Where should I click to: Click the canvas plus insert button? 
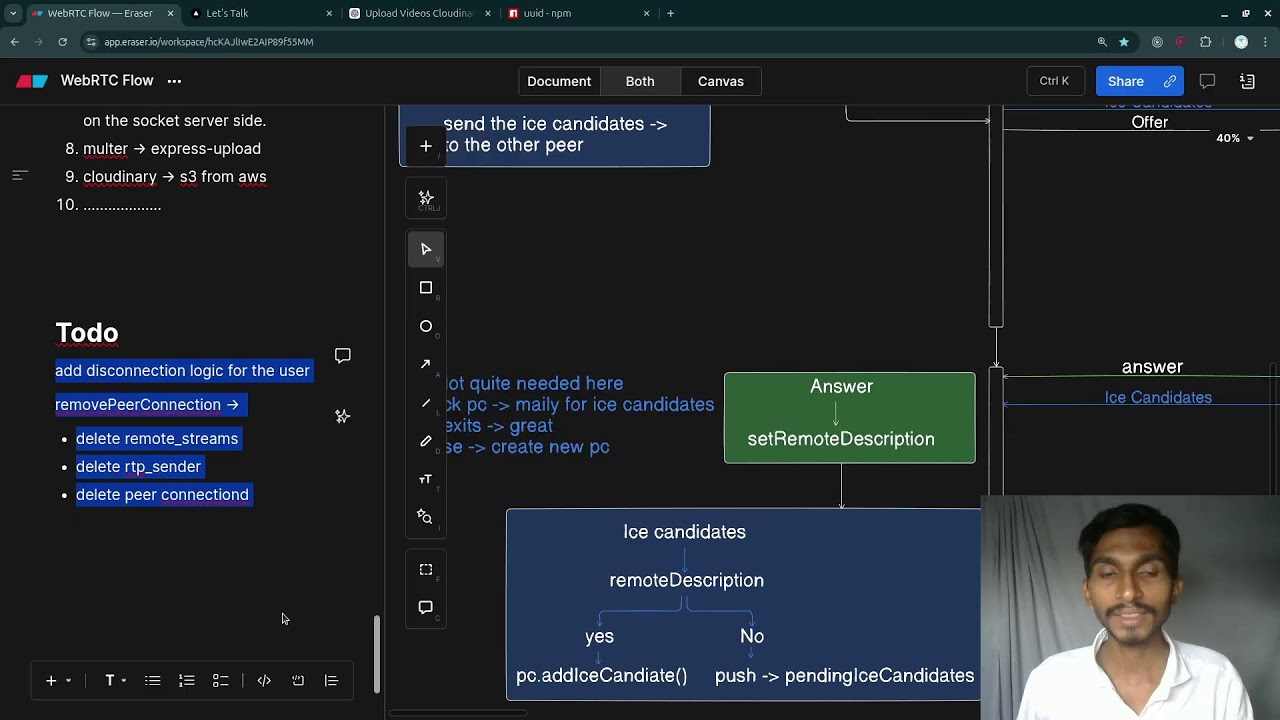pyautogui.click(x=426, y=146)
